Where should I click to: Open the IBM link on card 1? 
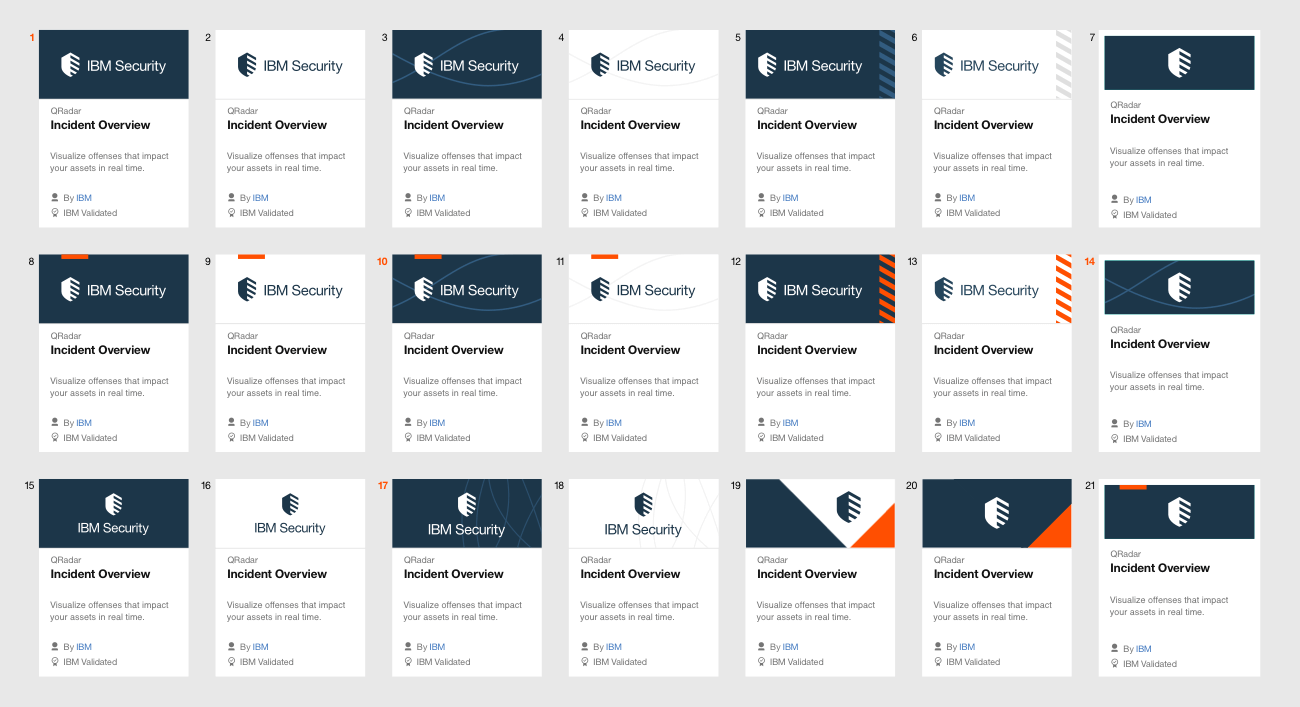[84, 197]
